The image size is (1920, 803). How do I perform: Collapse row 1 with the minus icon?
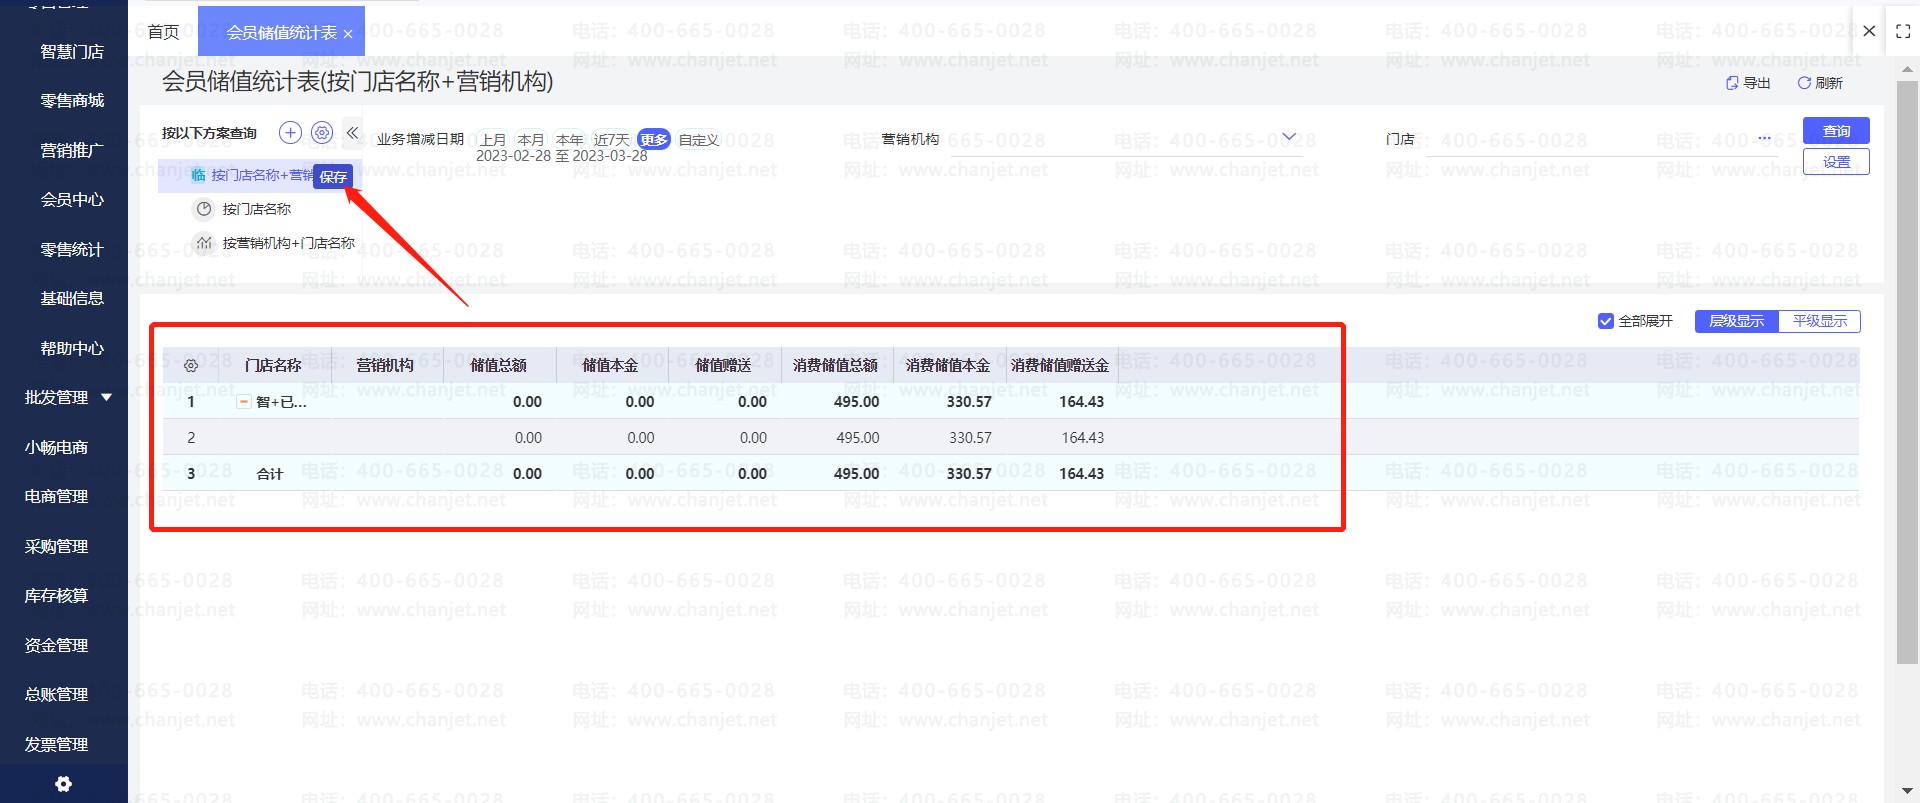click(243, 402)
